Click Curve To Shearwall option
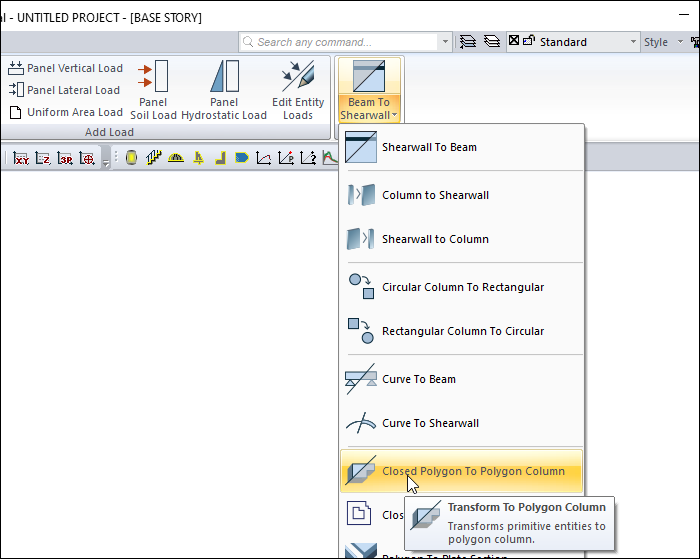Viewport: 700px width, 559px height. [430, 423]
